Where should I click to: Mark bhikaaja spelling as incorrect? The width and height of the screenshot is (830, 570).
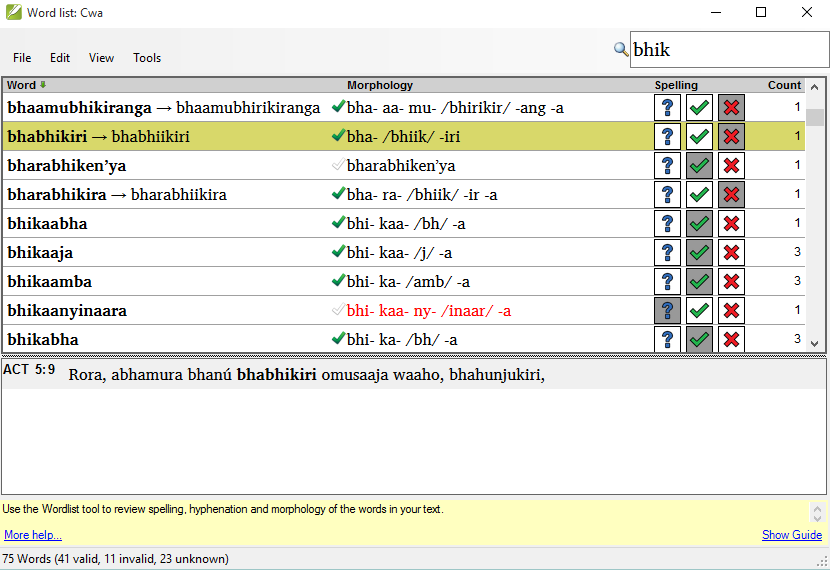click(731, 252)
